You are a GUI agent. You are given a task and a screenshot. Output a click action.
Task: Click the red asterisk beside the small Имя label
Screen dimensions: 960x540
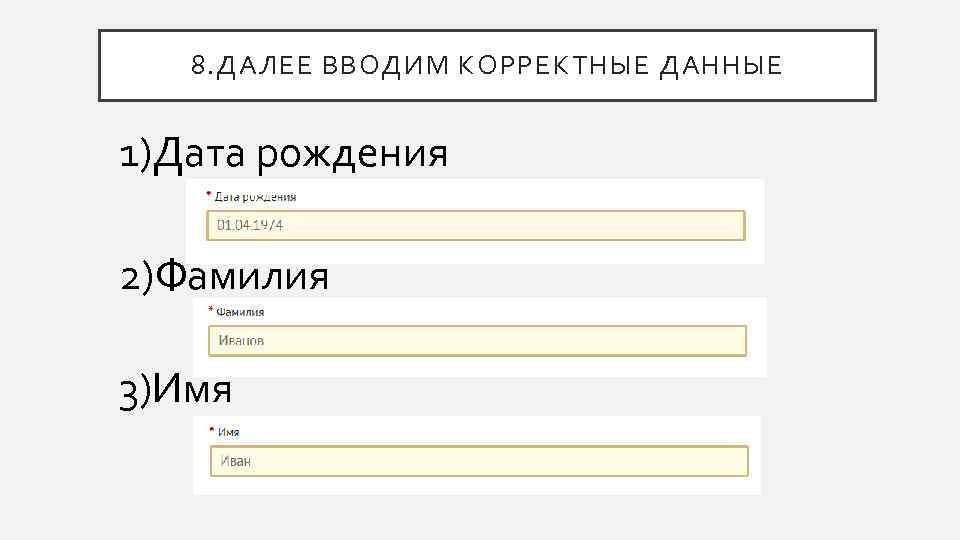click(x=212, y=431)
